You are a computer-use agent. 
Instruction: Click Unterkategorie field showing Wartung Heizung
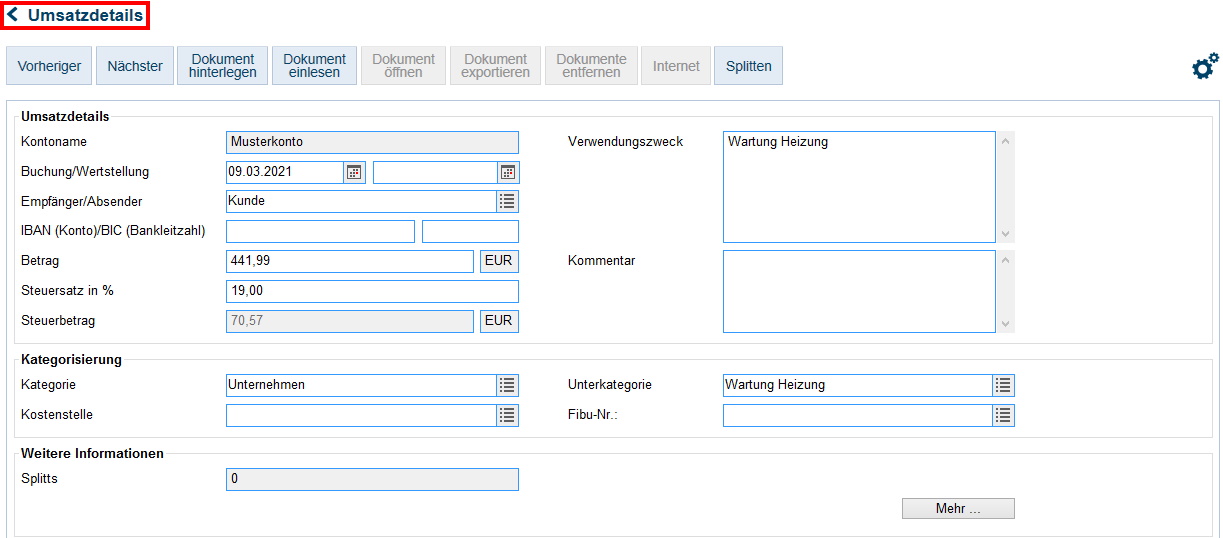pyautogui.click(x=857, y=385)
